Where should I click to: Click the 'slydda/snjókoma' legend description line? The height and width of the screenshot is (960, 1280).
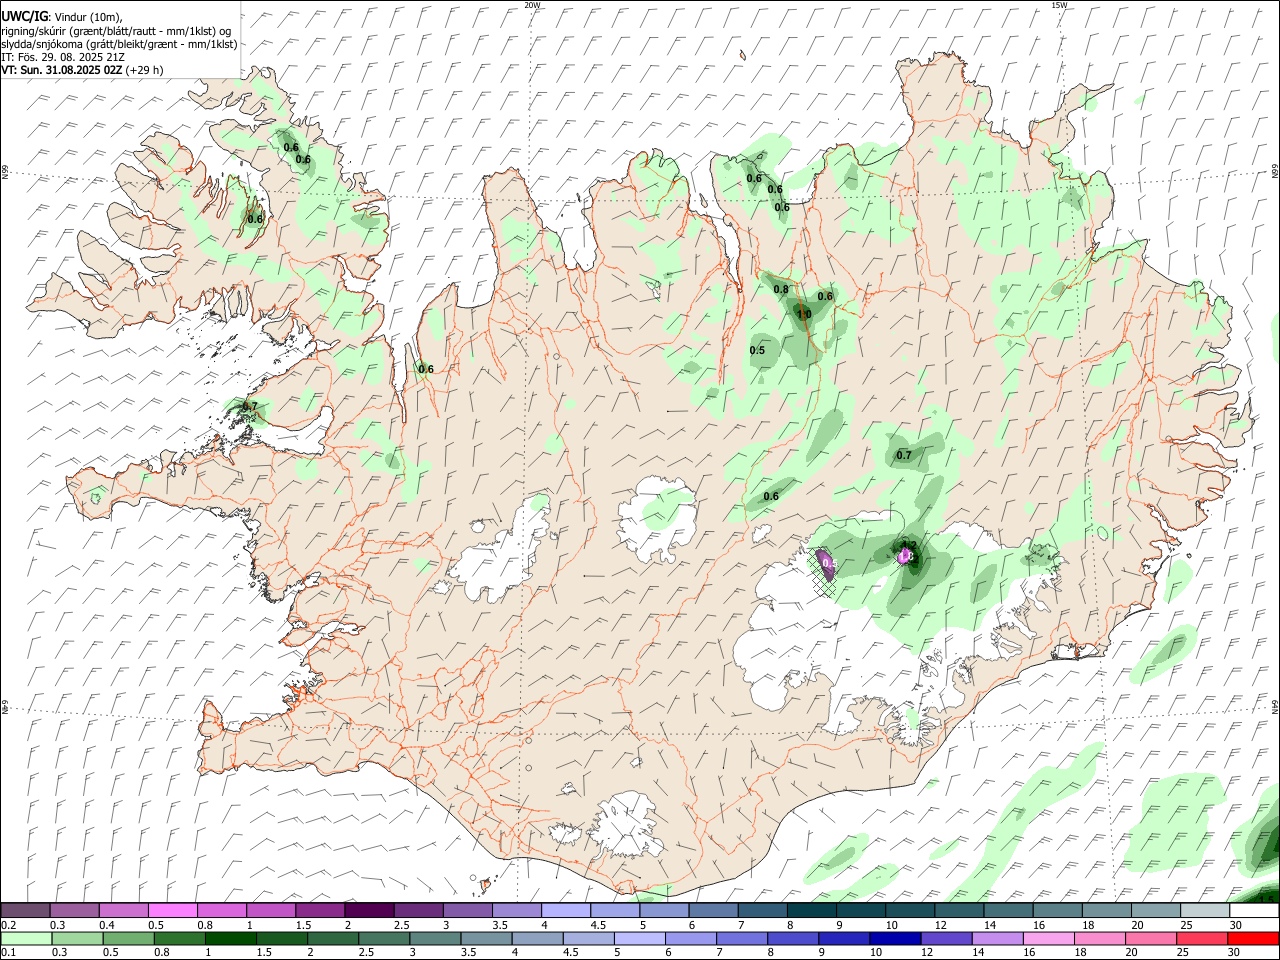pyautogui.click(x=119, y=44)
